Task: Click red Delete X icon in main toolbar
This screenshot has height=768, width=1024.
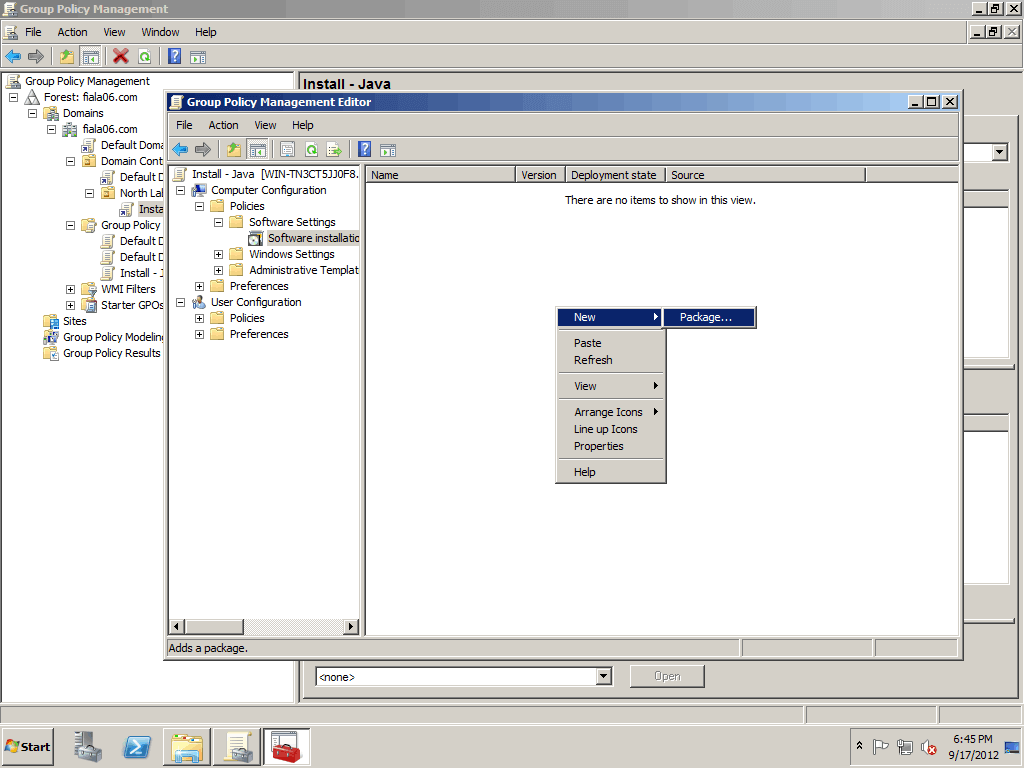Action: coord(120,57)
